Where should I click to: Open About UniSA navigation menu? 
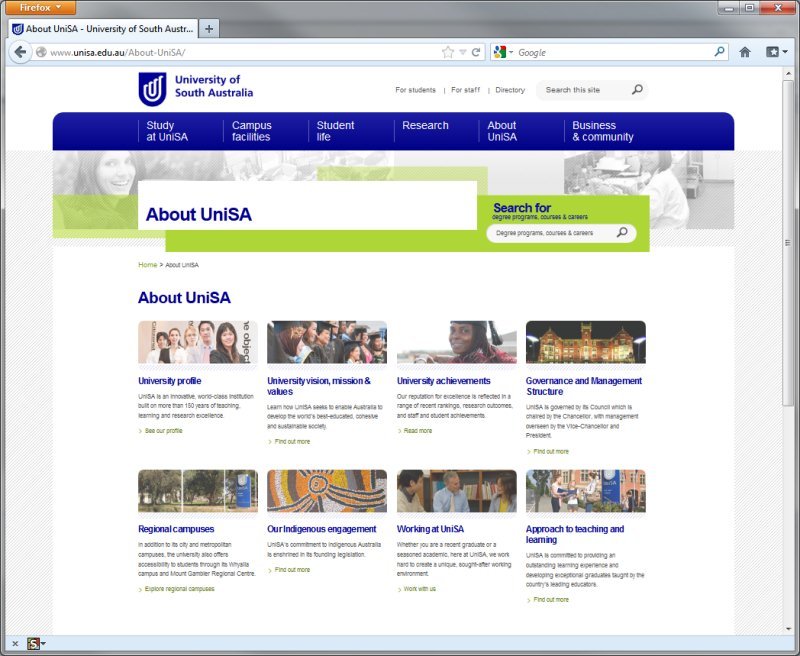tap(502, 131)
